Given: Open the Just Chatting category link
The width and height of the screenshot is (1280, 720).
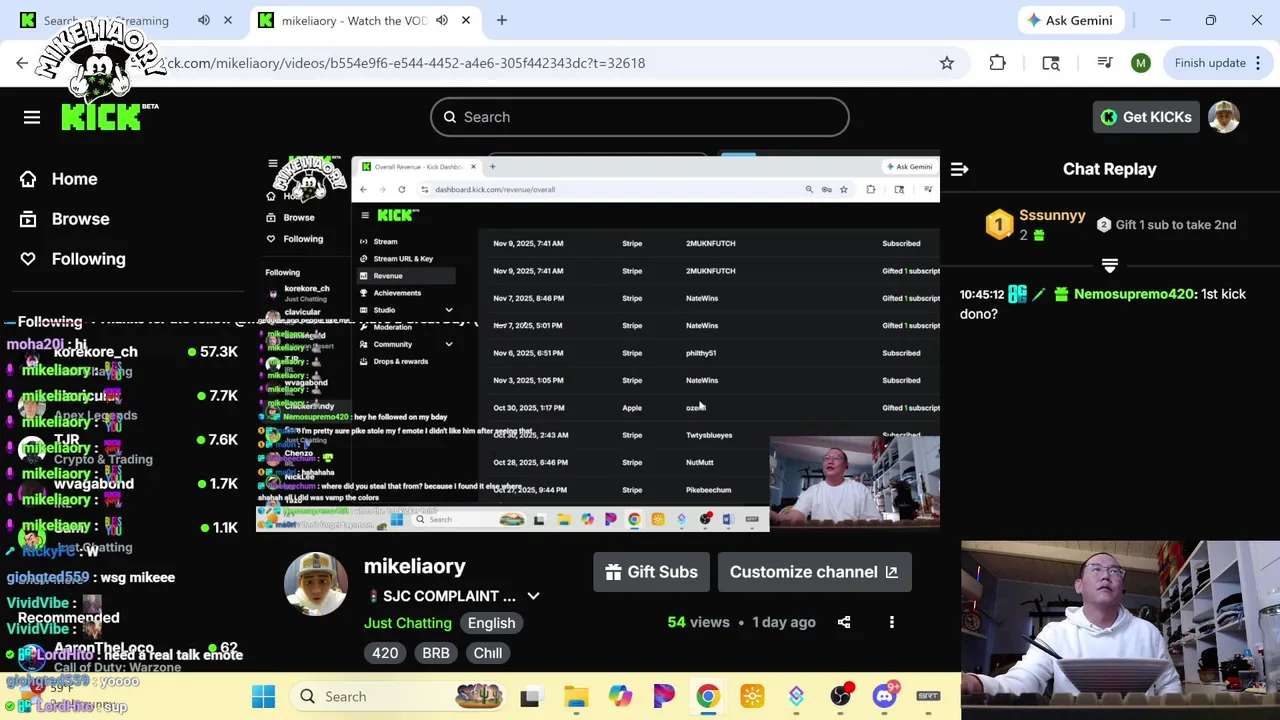Looking at the screenshot, I should (408, 623).
